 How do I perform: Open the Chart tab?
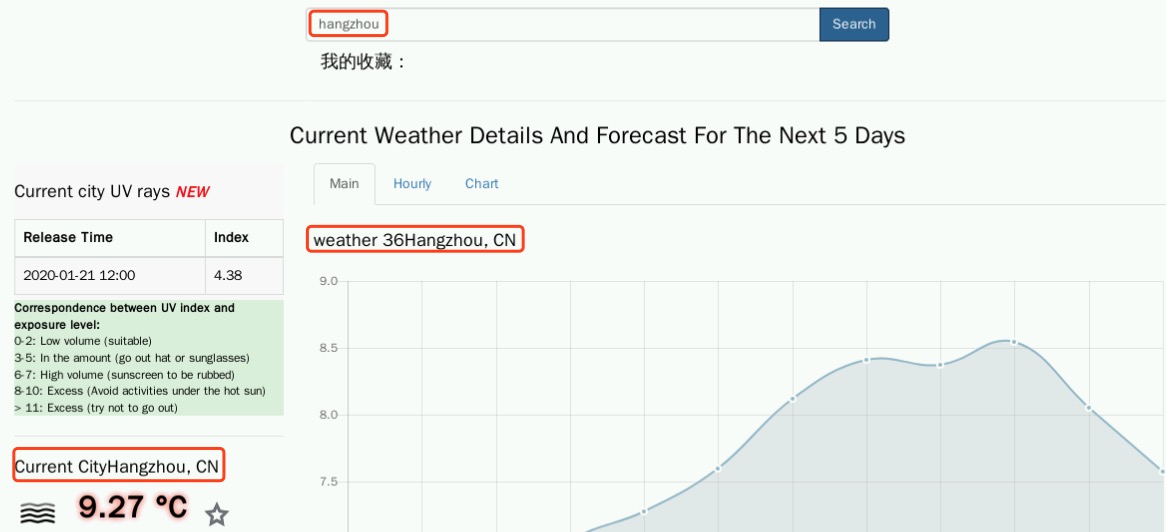(481, 184)
